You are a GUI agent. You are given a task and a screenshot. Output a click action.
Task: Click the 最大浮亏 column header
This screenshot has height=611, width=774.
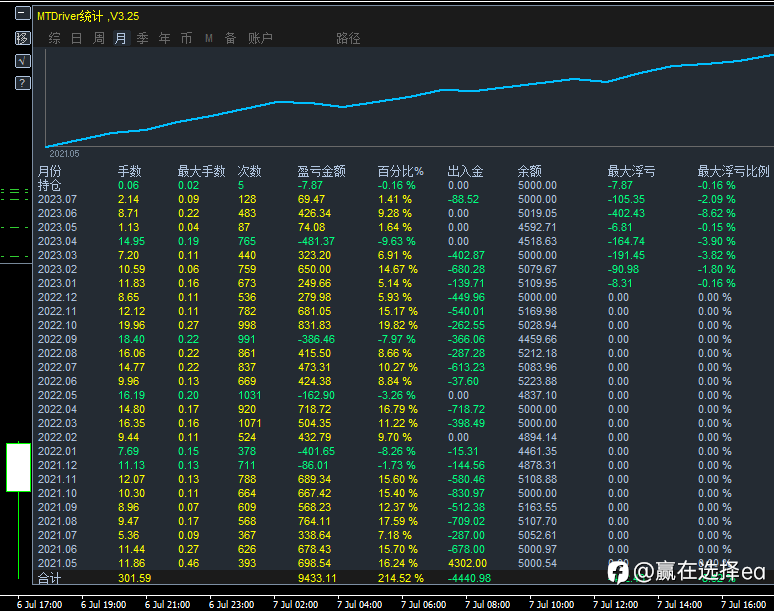click(x=631, y=171)
